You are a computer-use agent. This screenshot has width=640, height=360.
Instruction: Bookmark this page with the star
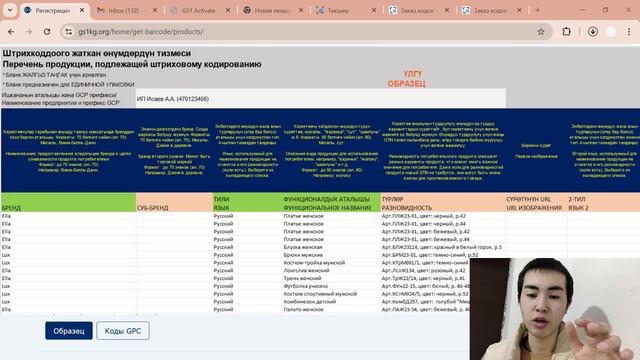coord(541,31)
